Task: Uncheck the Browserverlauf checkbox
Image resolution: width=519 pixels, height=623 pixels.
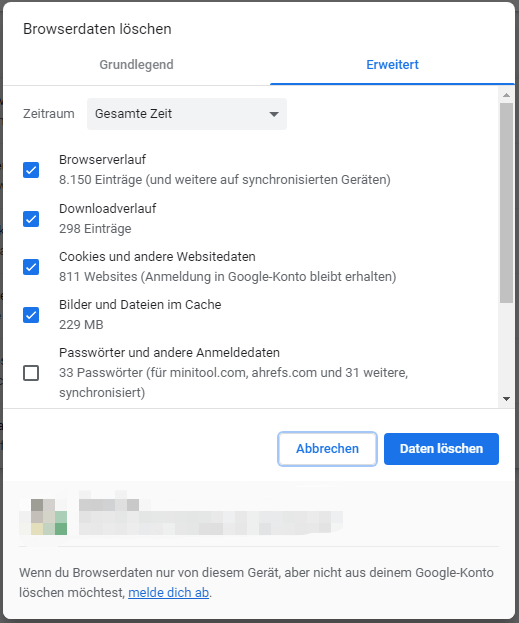Action: point(31,170)
